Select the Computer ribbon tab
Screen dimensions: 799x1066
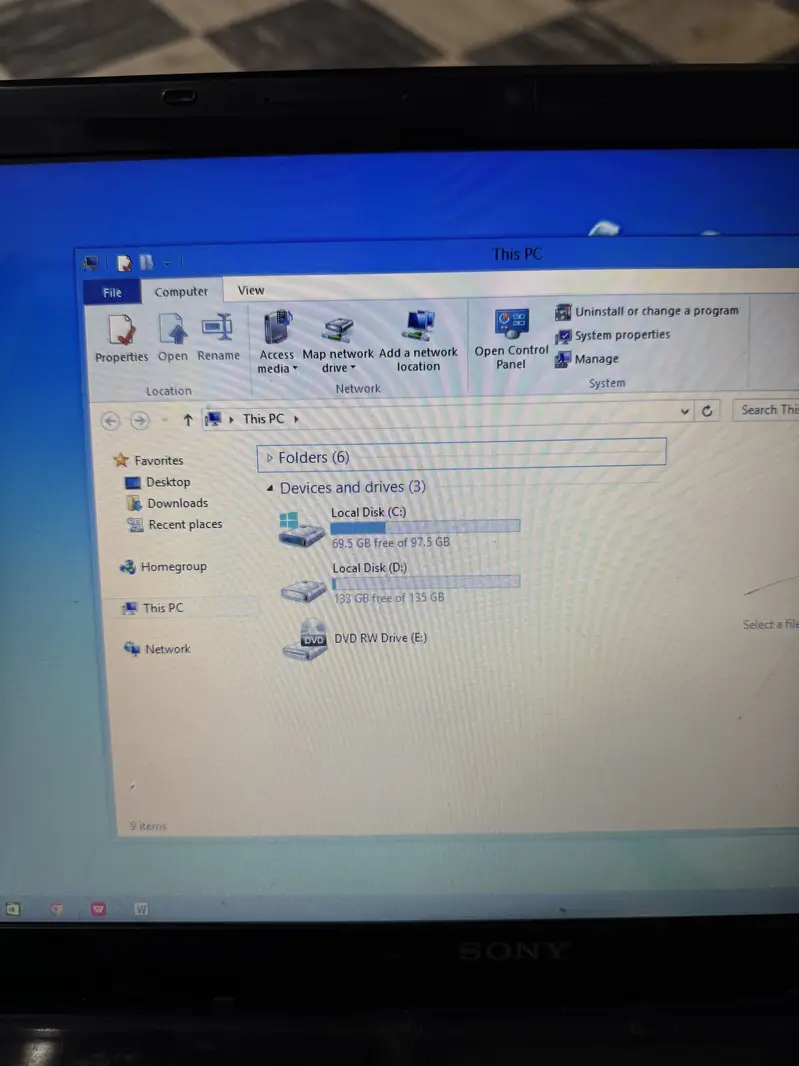(181, 292)
